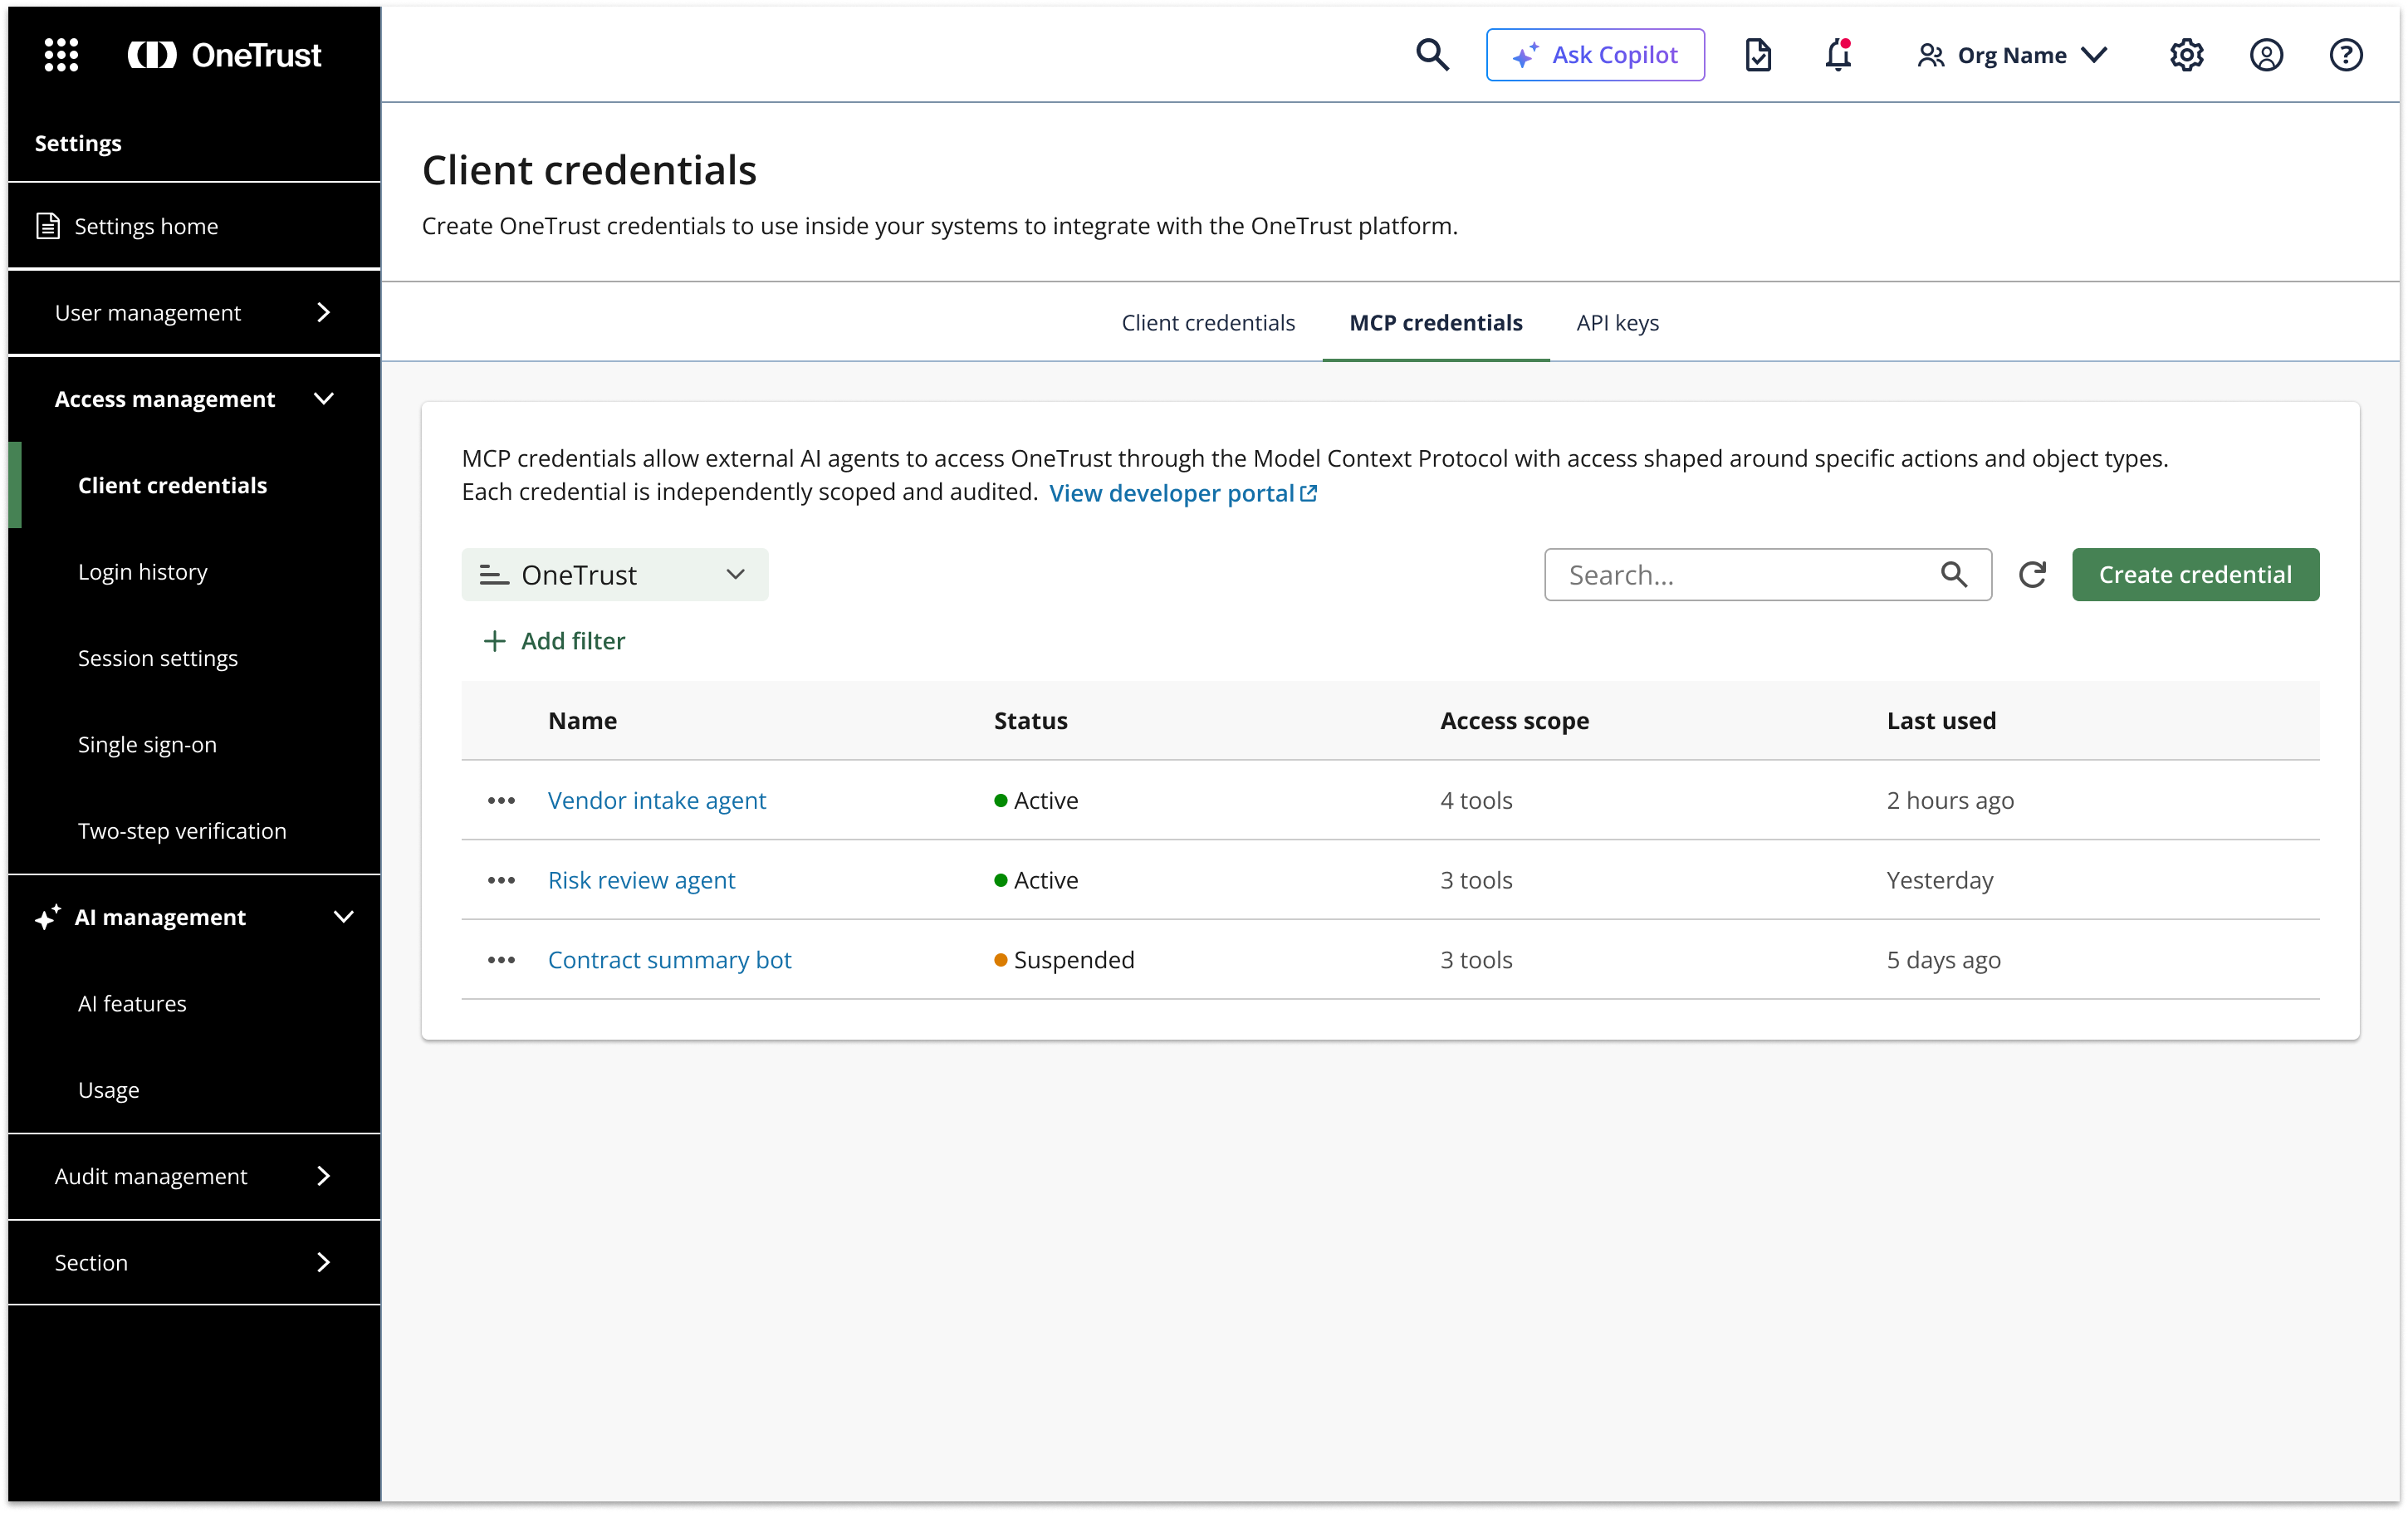Viewport: 2408px width, 1513px height.
Task: Click the OneTrust logo
Action: 224,55
